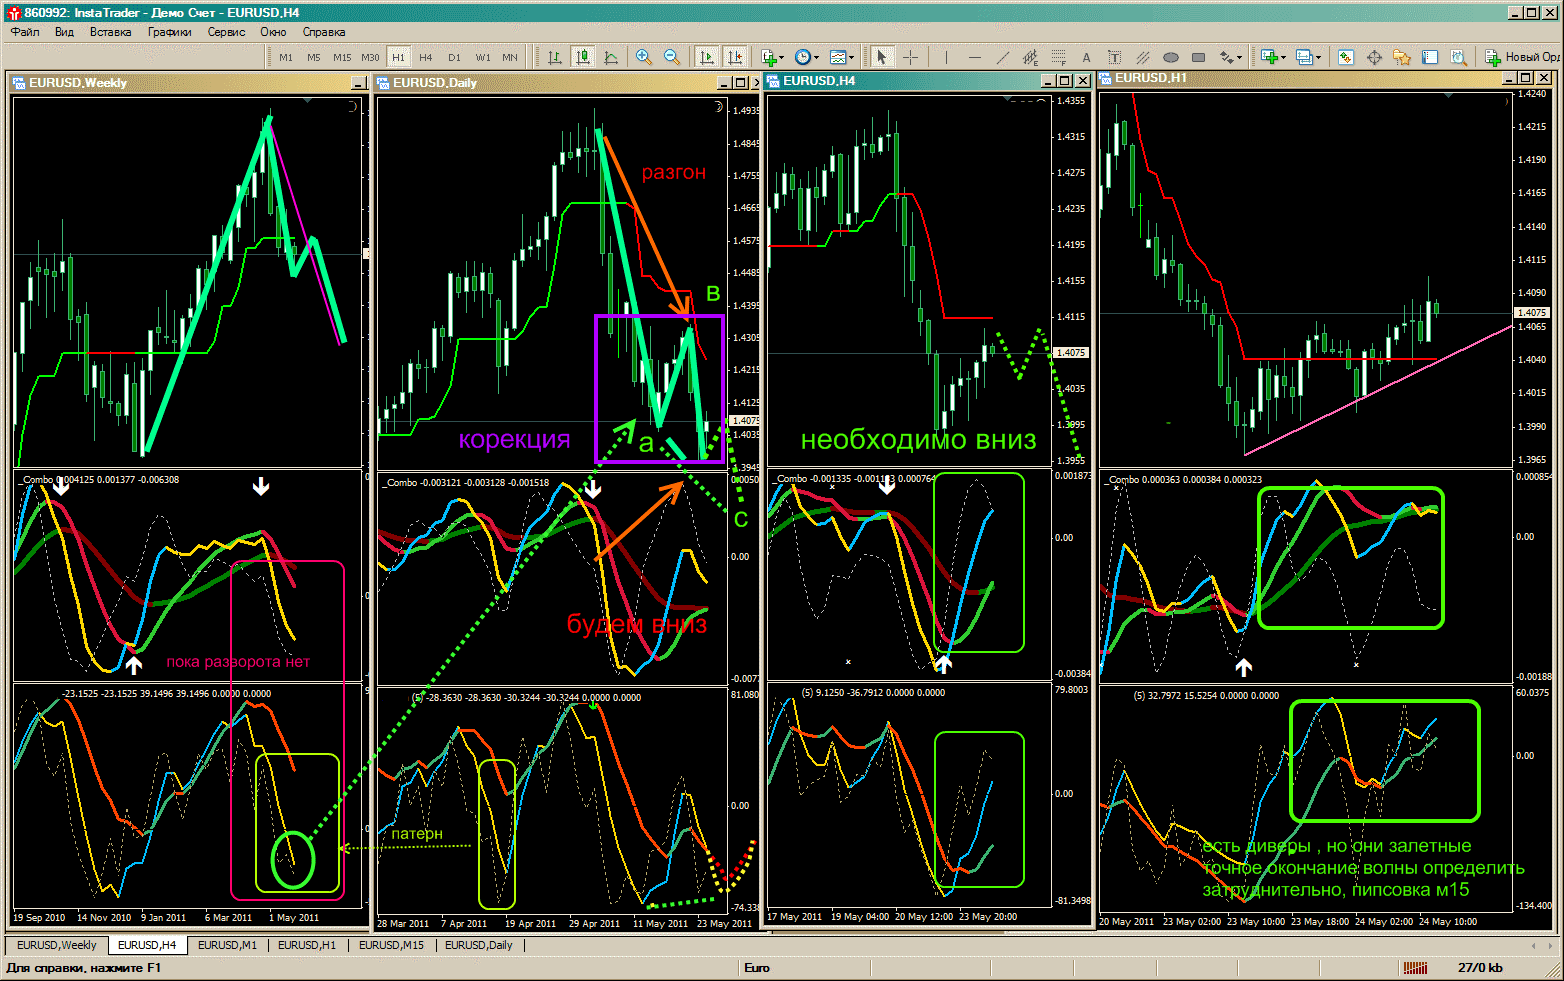Zoom in on the chart

(x=644, y=57)
